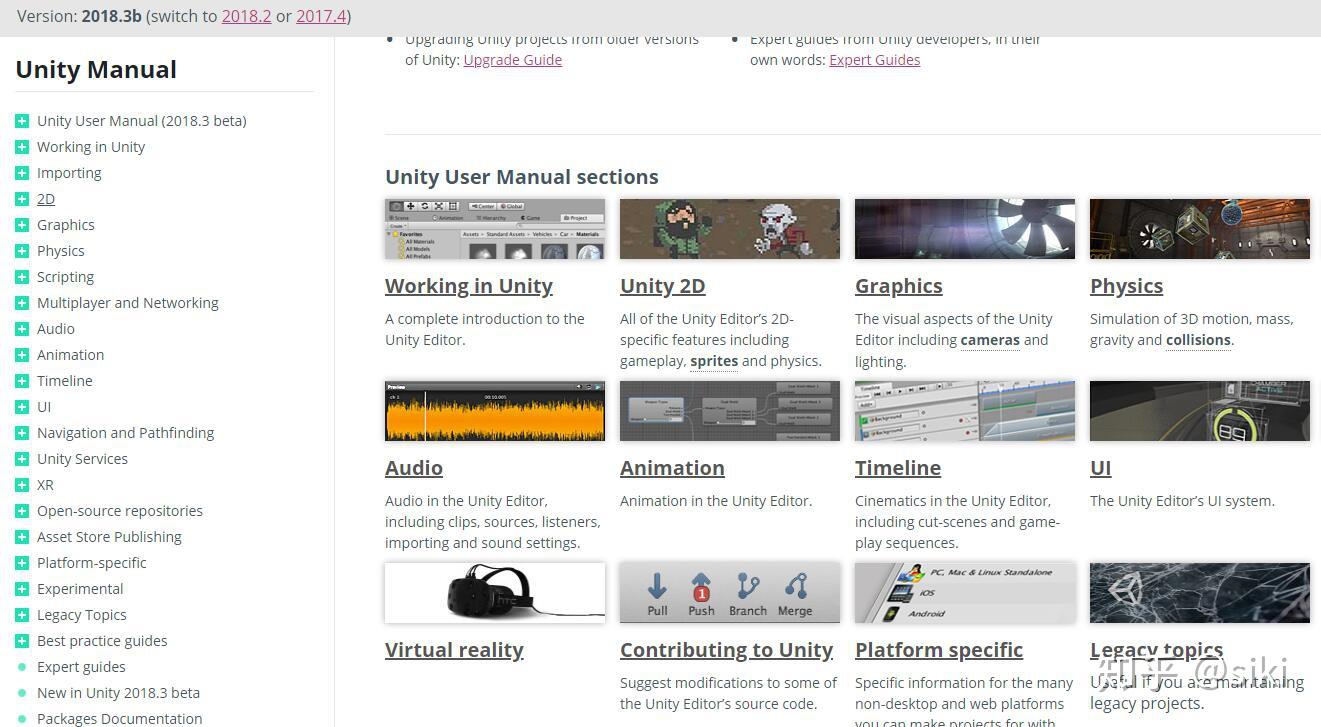
Task: Open the Graphics section heading link
Action: pyautogui.click(x=899, y=286)
